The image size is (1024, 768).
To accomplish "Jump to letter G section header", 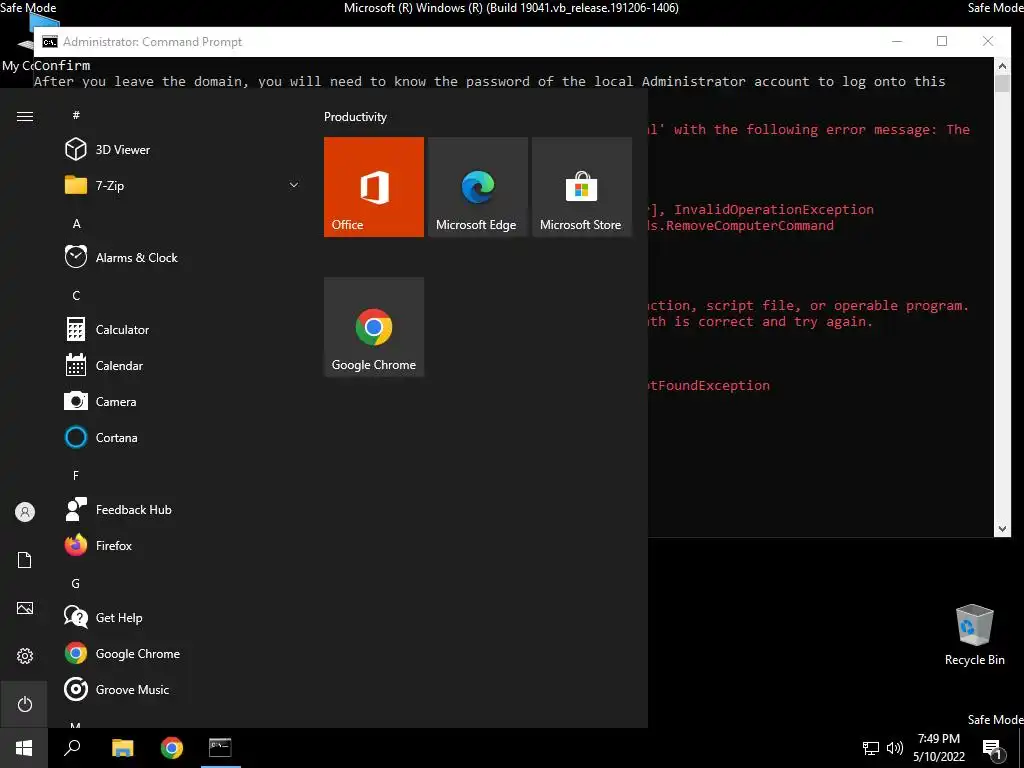I will (76, 584).
